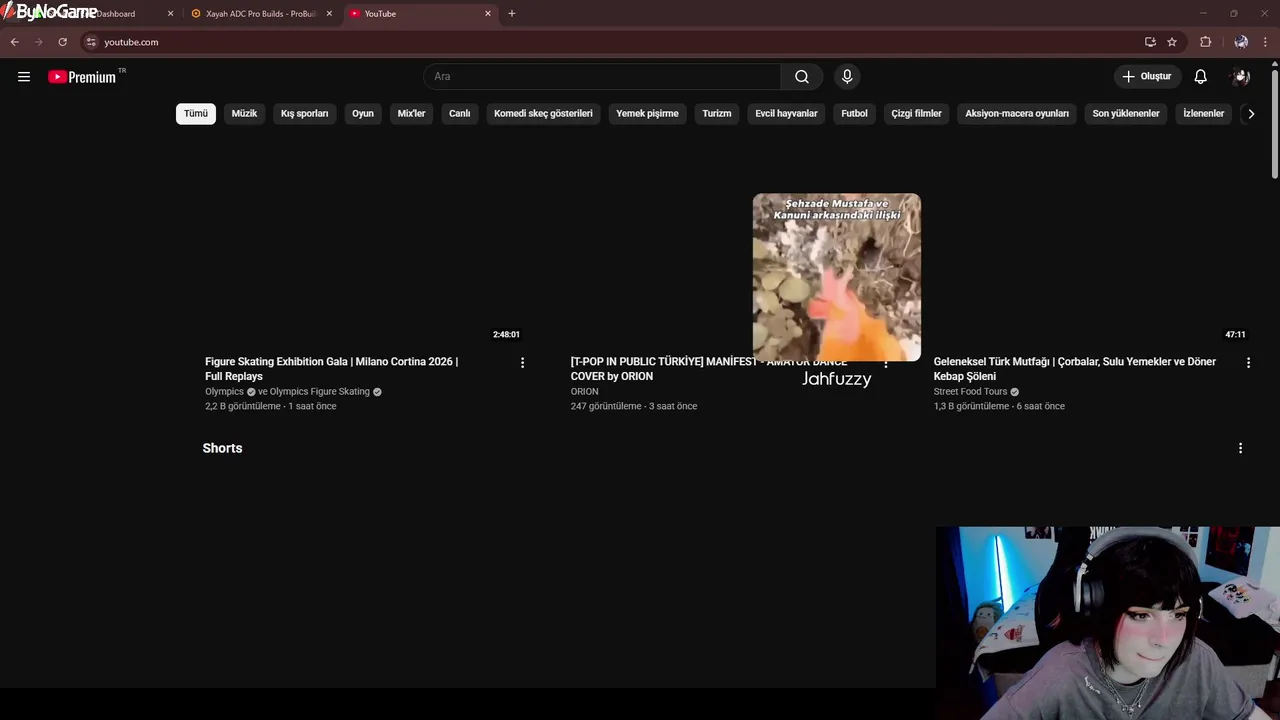Click the 2:48:01 duration badge
The image size is (1280, 720).
[506, 335]
